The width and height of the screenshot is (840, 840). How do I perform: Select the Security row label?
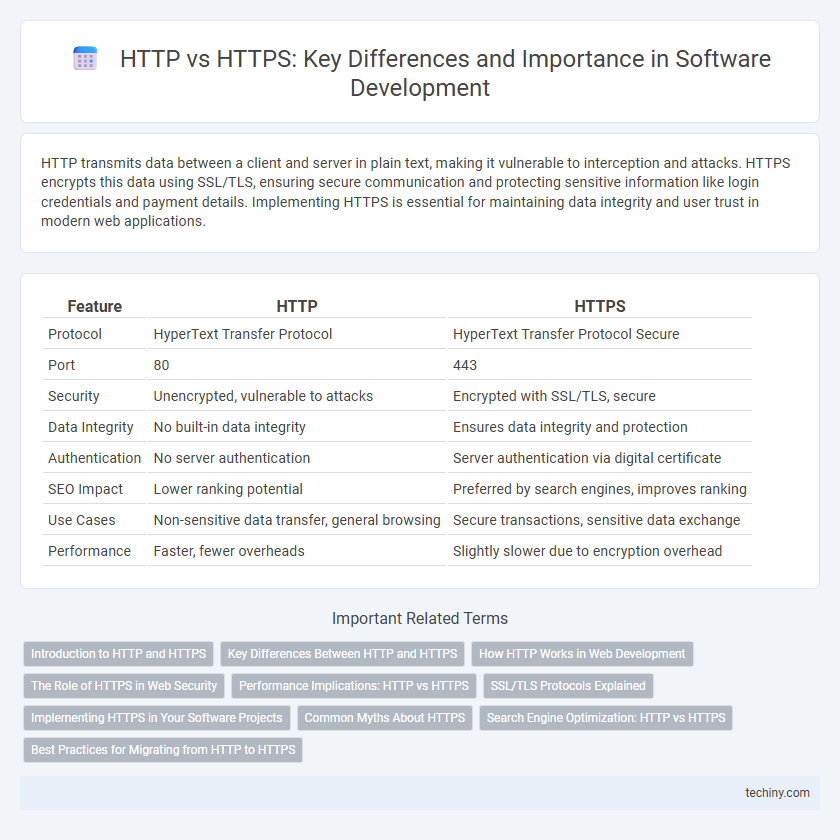73,396
